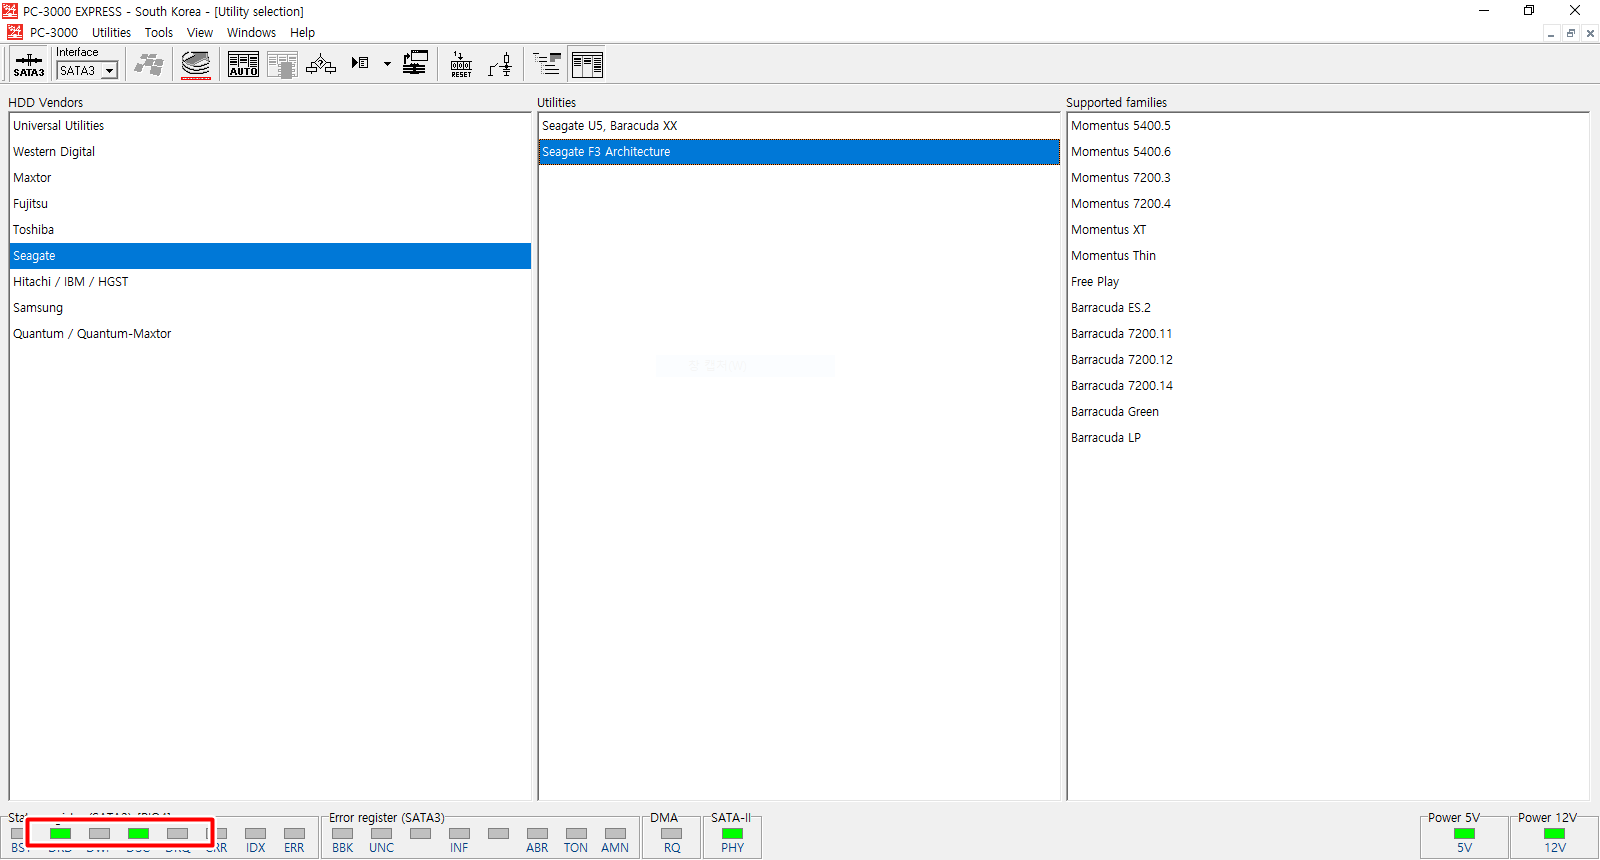Open the Help menu
The width and height of the screenshot is (1600, 860).
click(x=302, y=33)
